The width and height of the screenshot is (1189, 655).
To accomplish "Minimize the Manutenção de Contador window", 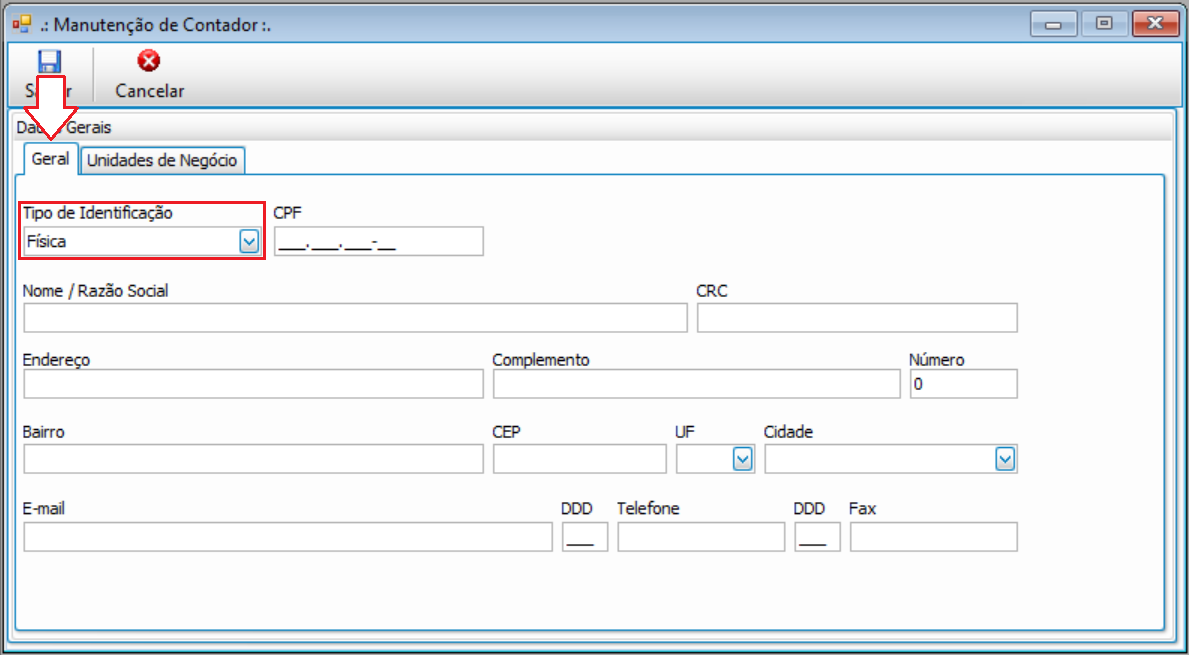I will tap(1053, 24).
